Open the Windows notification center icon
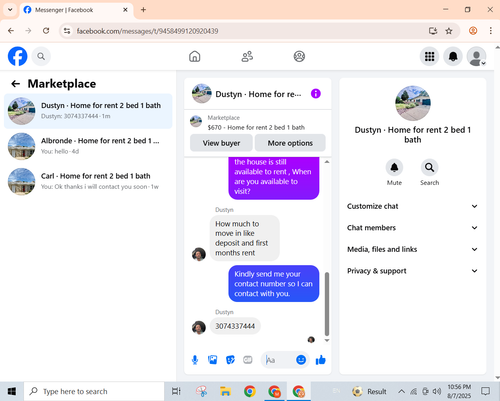The image size is (500, 401). point(485,391)
